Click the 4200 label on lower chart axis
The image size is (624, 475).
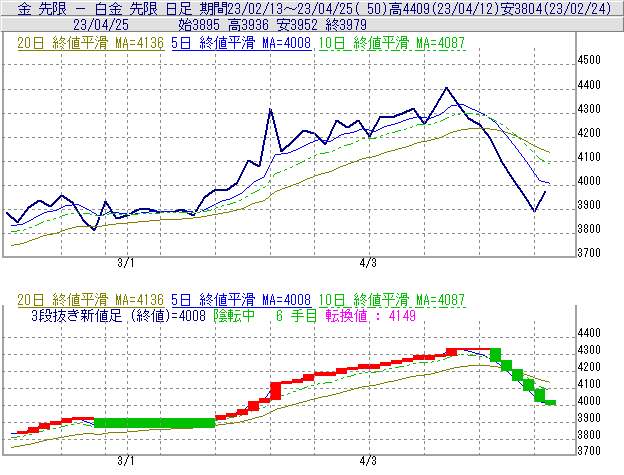click(x=589, y=366)
